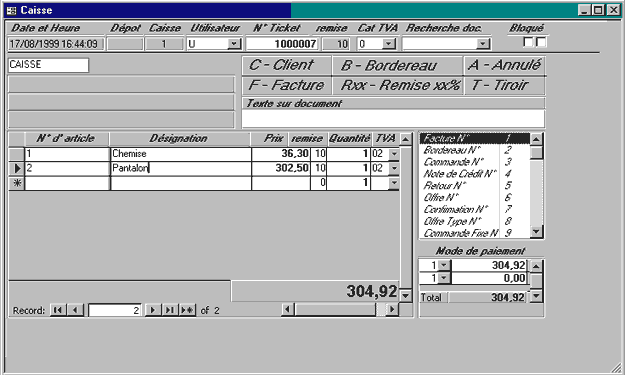Open TVA dropdown on new row
This screenshot has width=625, height=375.
[394, 183]
